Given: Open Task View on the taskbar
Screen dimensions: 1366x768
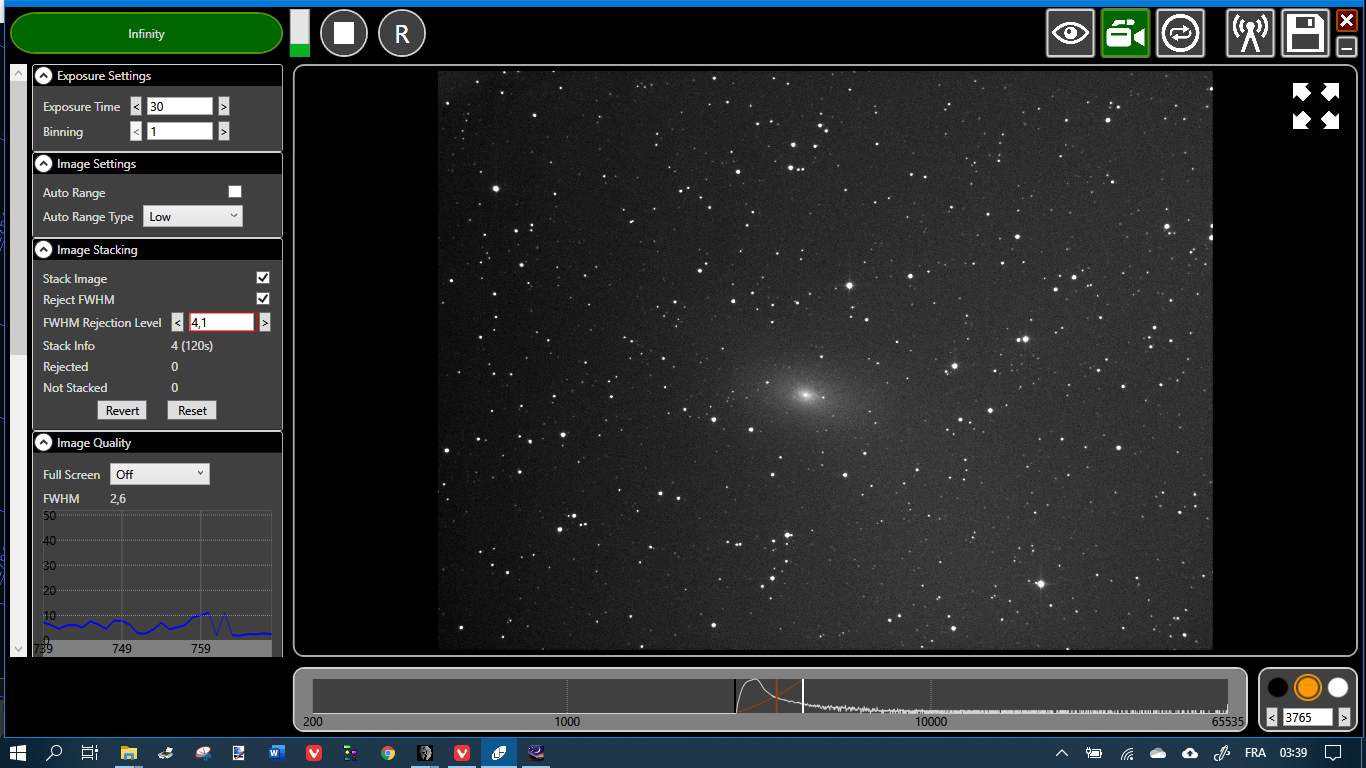Looking at the screenshot, I should click(90, 753).
